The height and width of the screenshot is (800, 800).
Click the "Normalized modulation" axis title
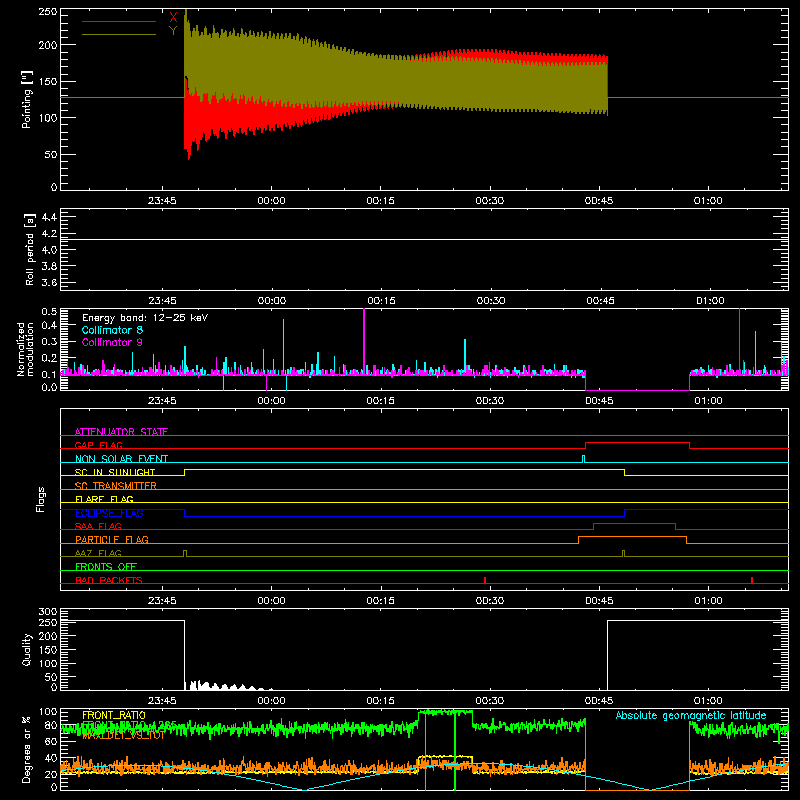coord(25,349)
